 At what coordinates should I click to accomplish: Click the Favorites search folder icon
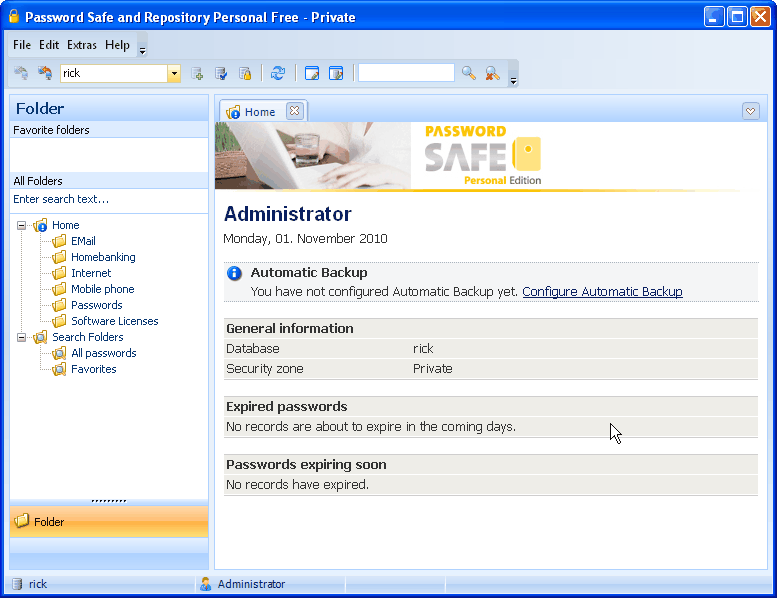click(x=59, y=369)
